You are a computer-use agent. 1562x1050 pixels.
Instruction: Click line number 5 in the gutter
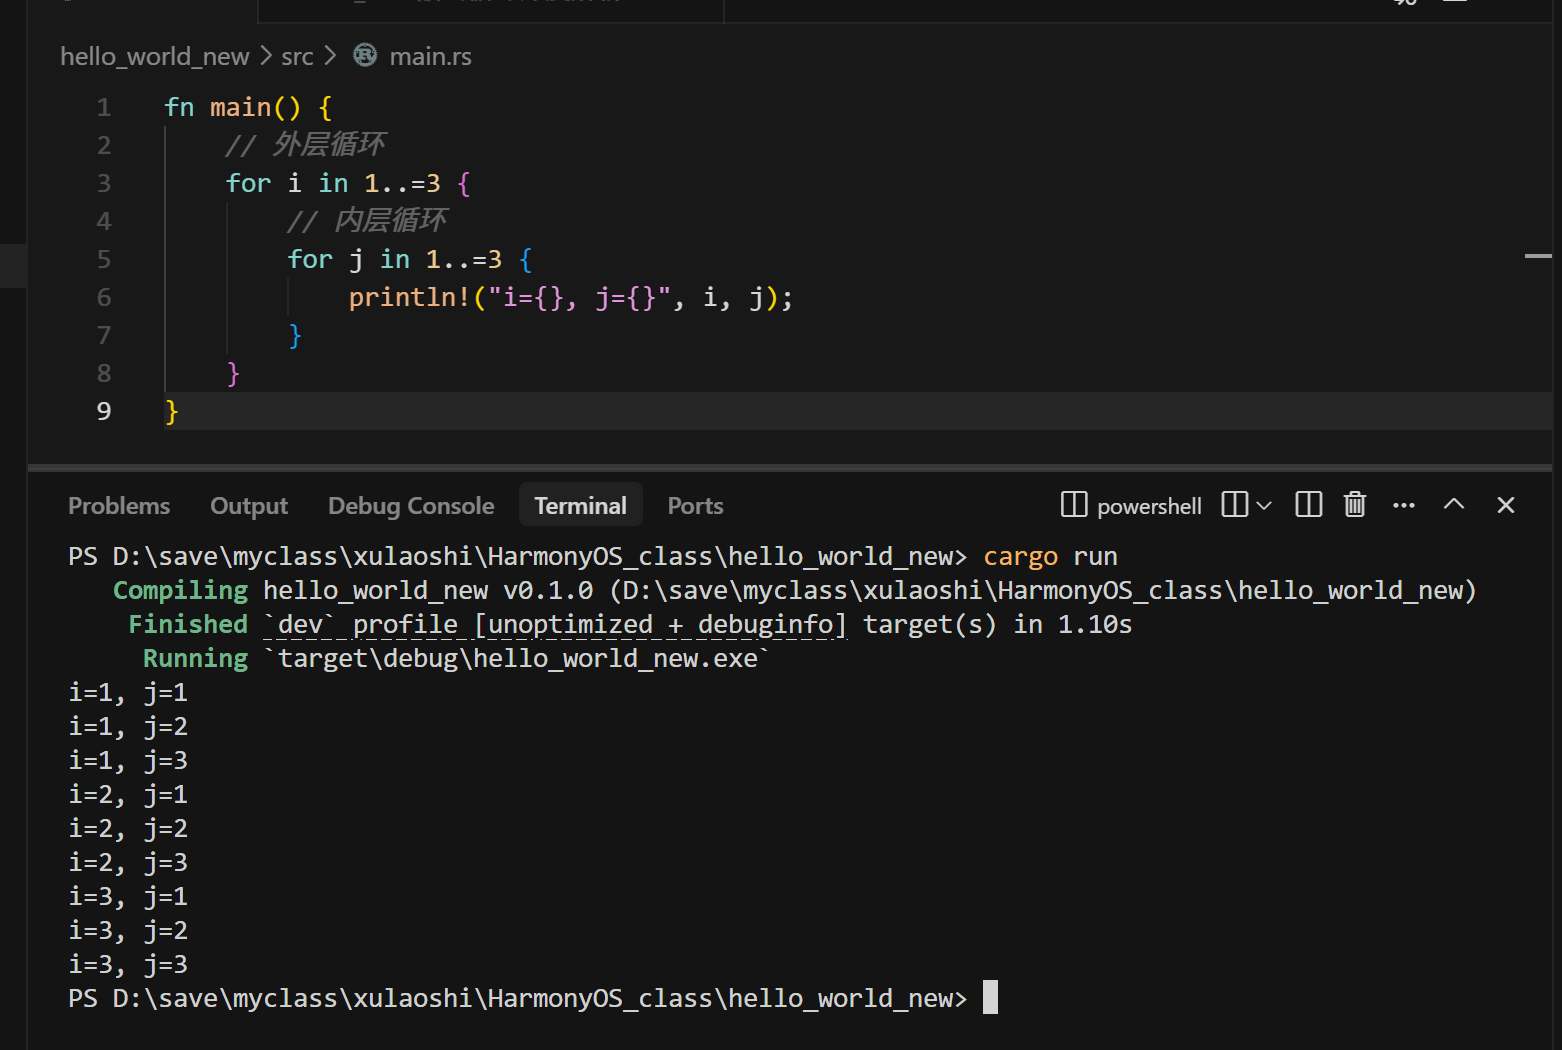(x=104, y=260)
